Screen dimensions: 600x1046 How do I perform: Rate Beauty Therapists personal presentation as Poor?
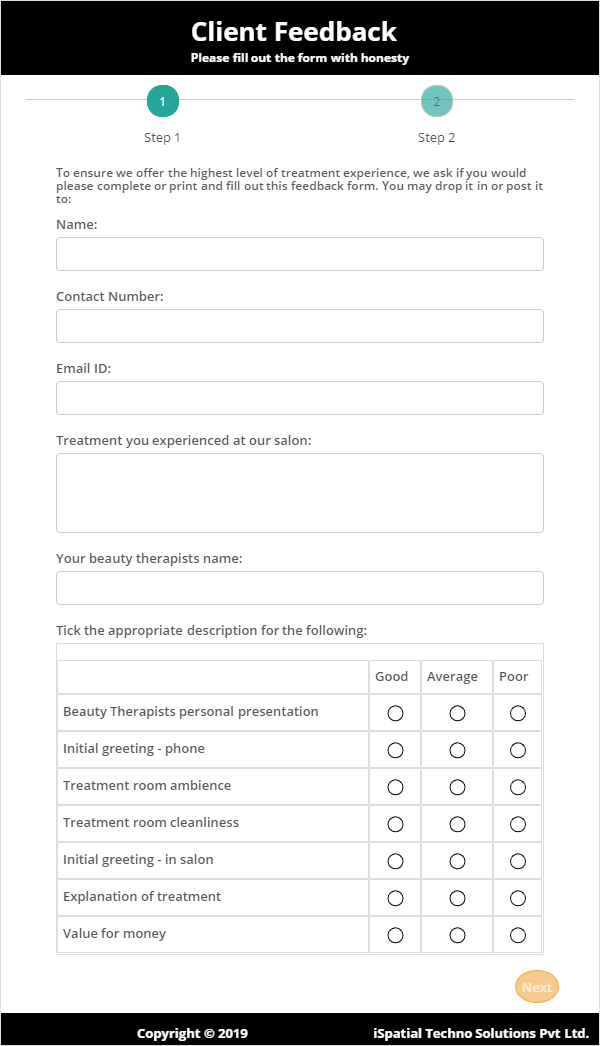click(x=518, y=713)
